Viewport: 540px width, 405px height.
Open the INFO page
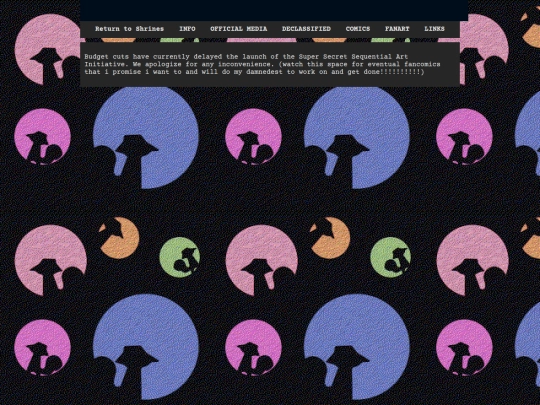coord(187,29)
